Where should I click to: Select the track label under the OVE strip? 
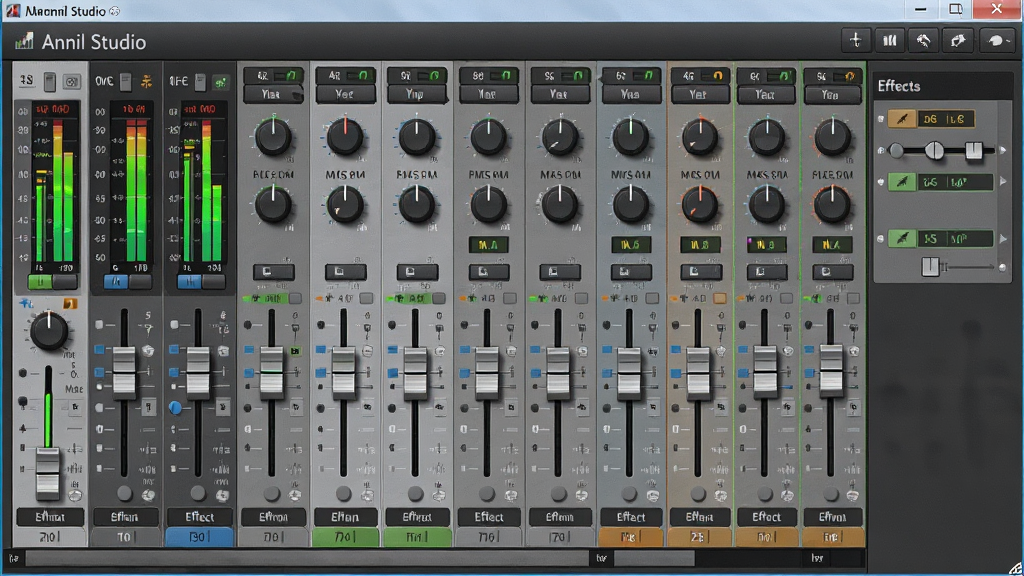click(125, 537)
